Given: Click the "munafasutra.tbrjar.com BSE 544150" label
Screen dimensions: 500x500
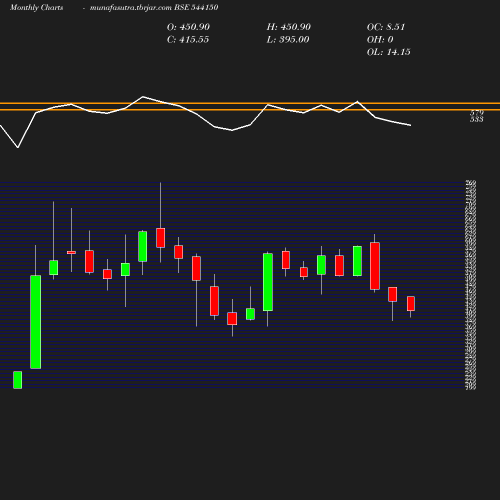Looking at the screenshot, I should 154,7.
